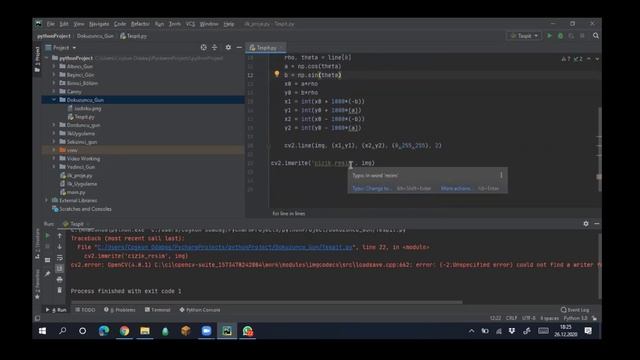Clear console with trash icon
The height and width of the screenshot is (360, 640).
60,290
